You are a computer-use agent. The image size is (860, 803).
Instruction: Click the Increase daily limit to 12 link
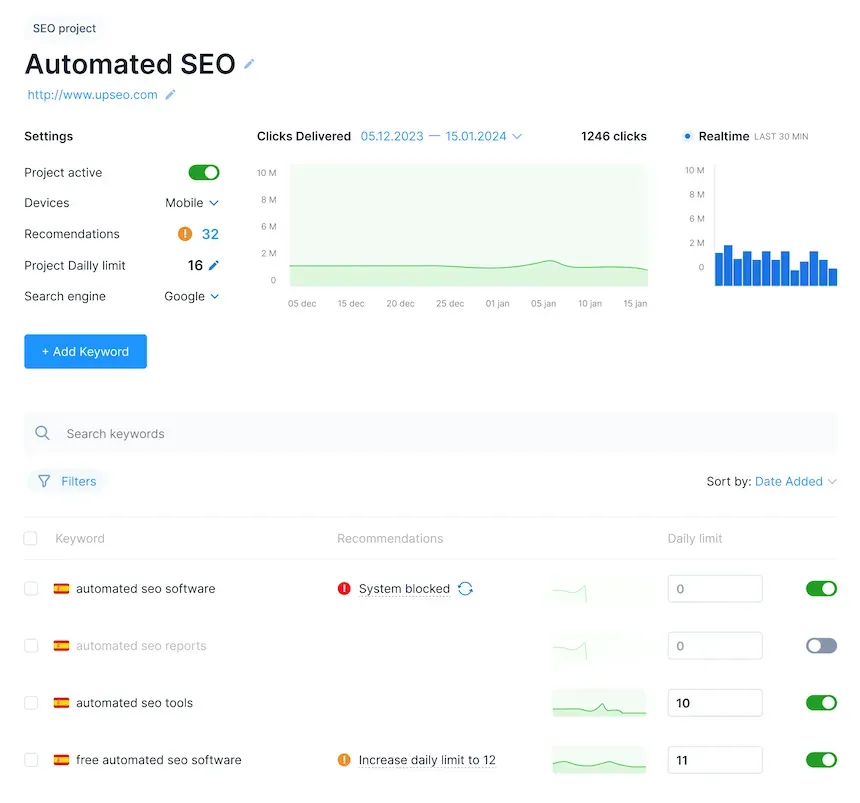click(427, 760)
